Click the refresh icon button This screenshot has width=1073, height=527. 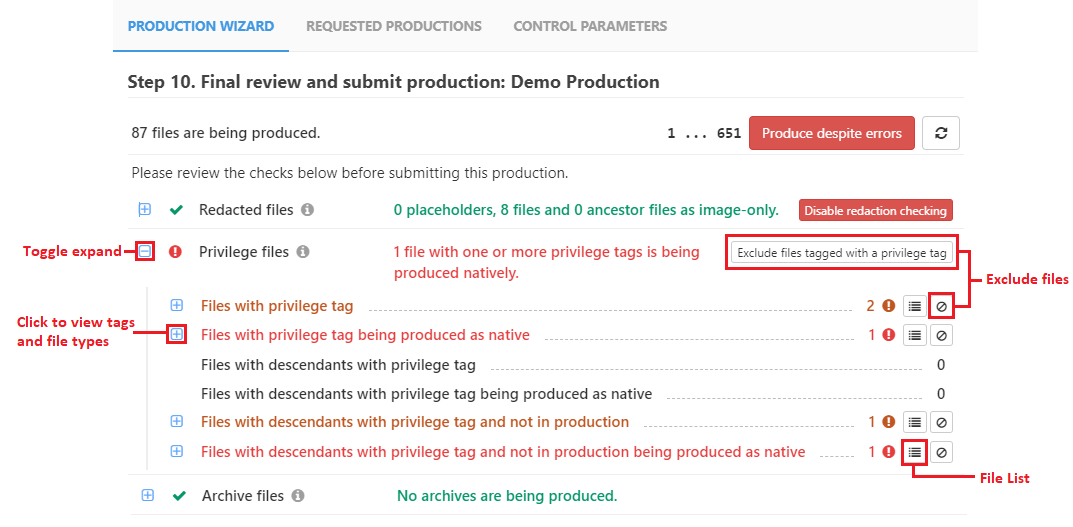tap(941, 133)
